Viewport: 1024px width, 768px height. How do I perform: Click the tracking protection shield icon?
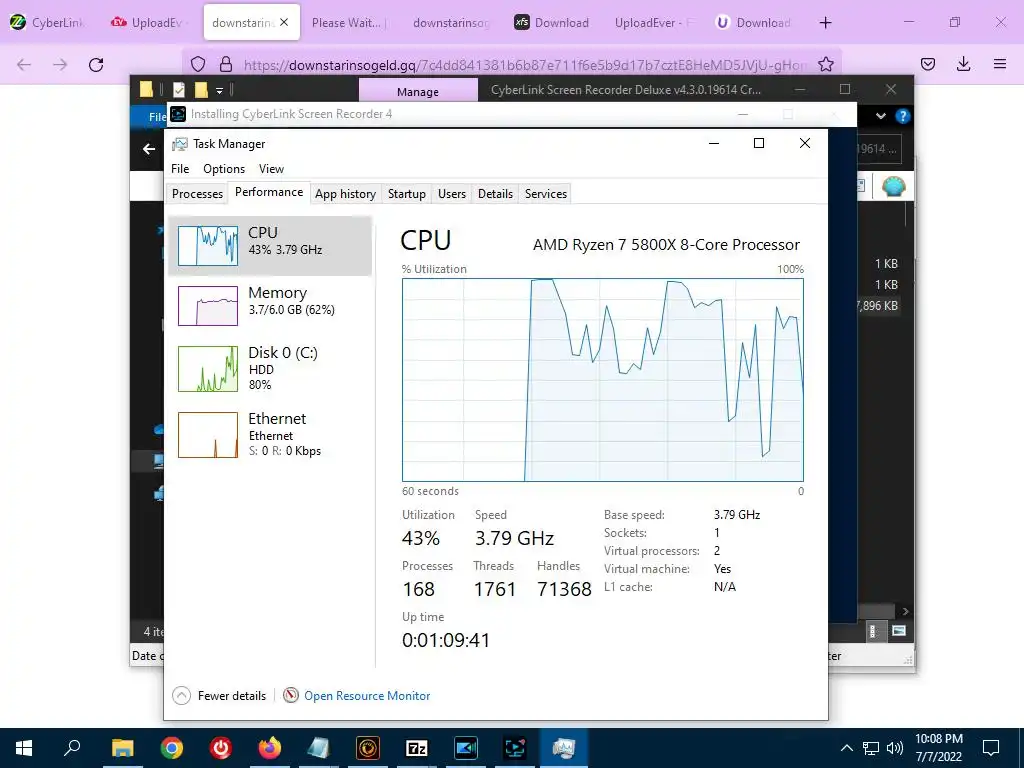click(198, 64)
